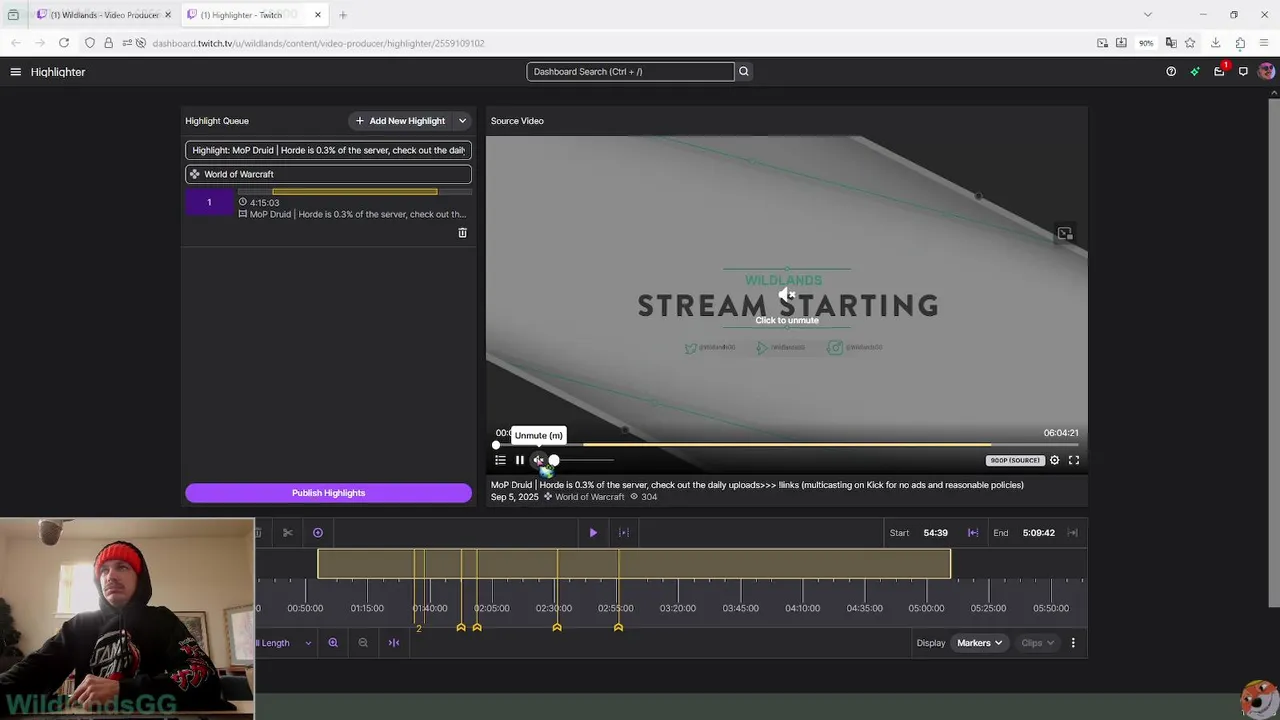
Task: Click timeline marker labeled 2
Action: pyautogui.click(x=419, y=628)
